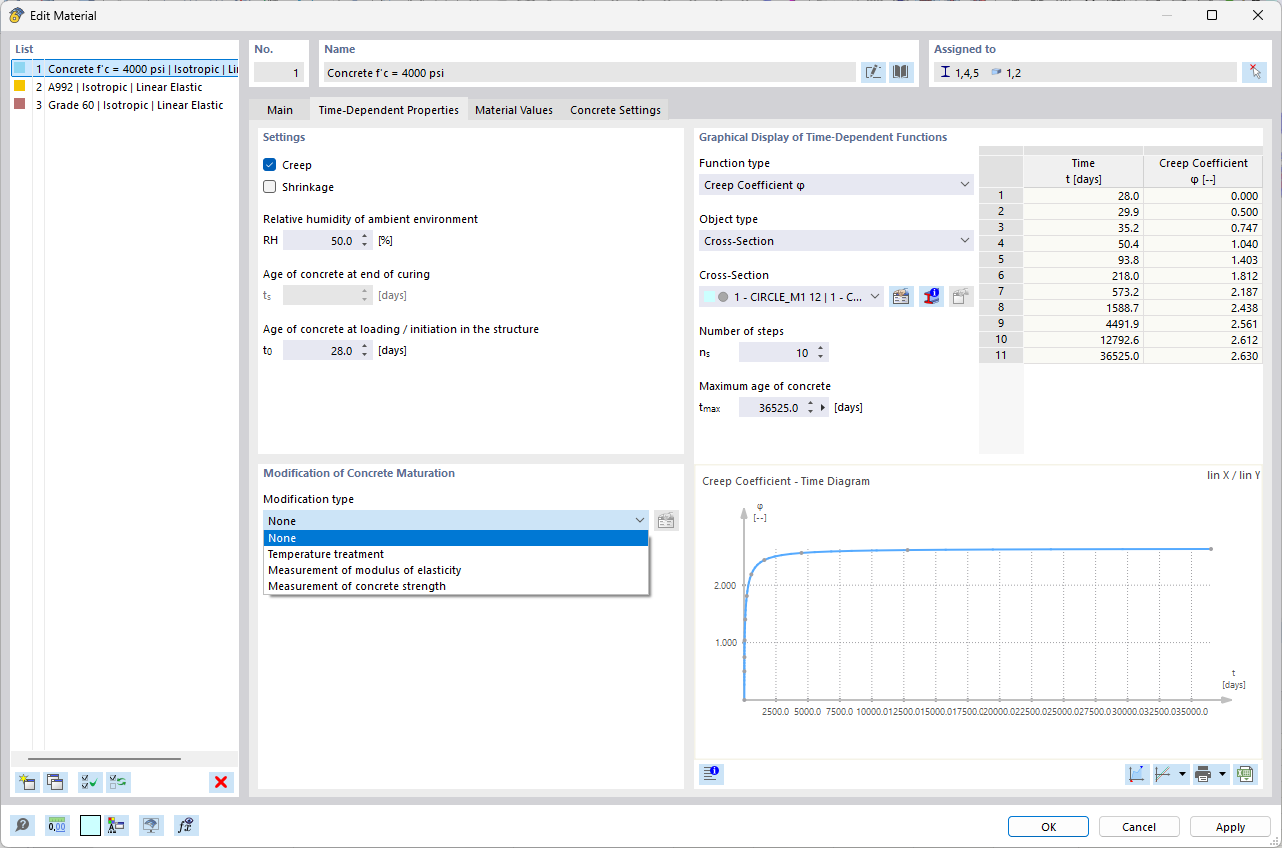Image resolution: width=1282 pixels, height=848 pixels.
Task: Open the Cross-Section dropdown
Action: click(x=791, y=297)
